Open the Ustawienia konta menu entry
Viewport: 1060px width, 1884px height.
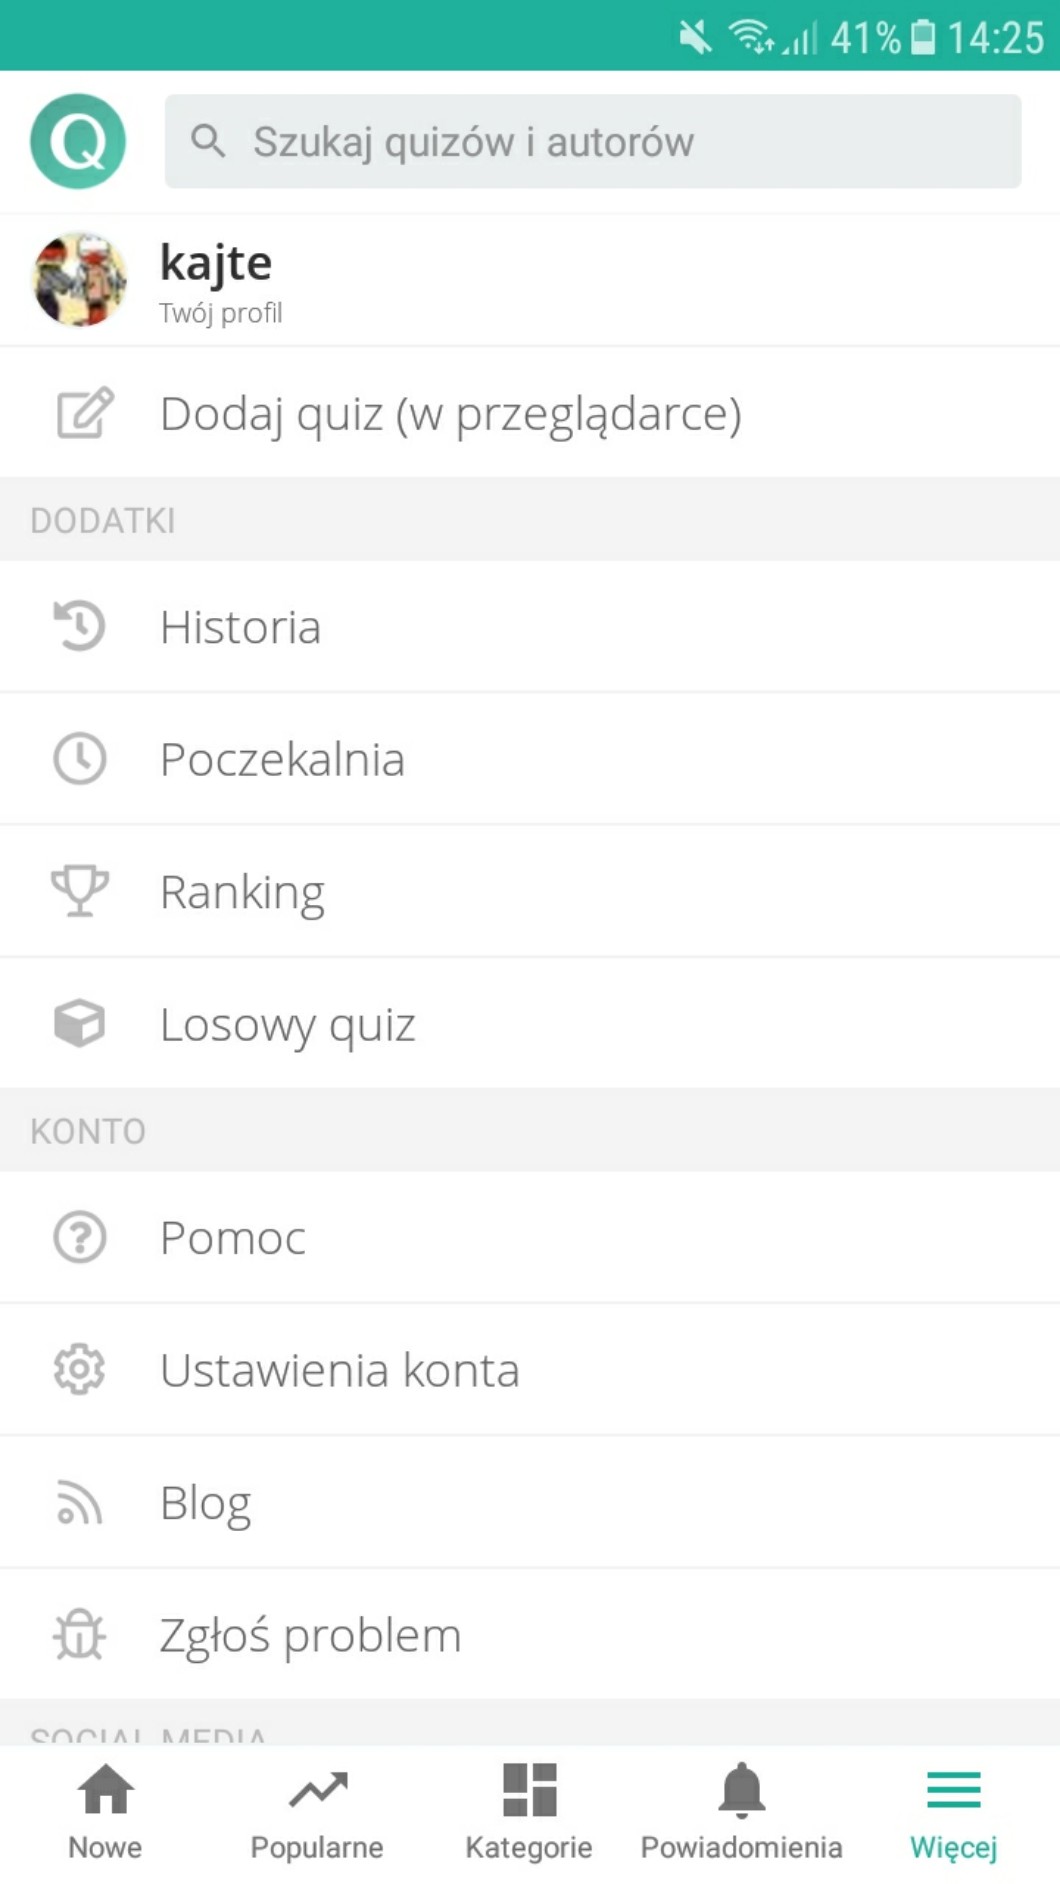[x=340, y=1370]
